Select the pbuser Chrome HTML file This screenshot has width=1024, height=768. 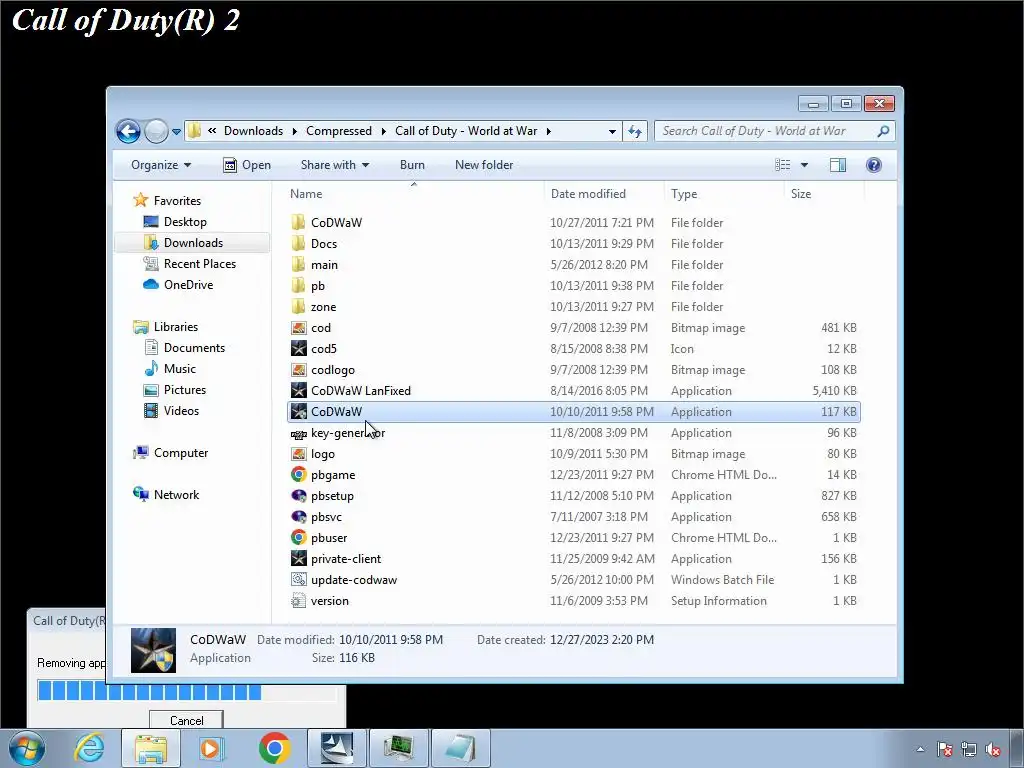pyautogui.click(x=573, y=538)
